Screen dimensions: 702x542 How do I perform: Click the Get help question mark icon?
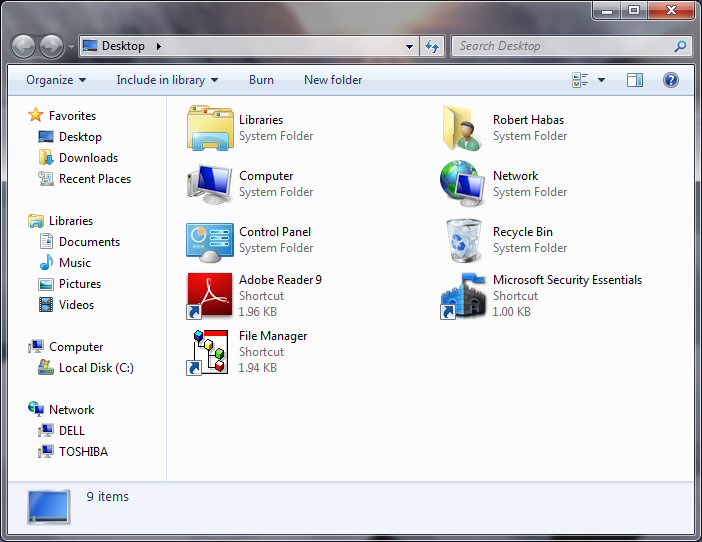(x=671, y=80)
